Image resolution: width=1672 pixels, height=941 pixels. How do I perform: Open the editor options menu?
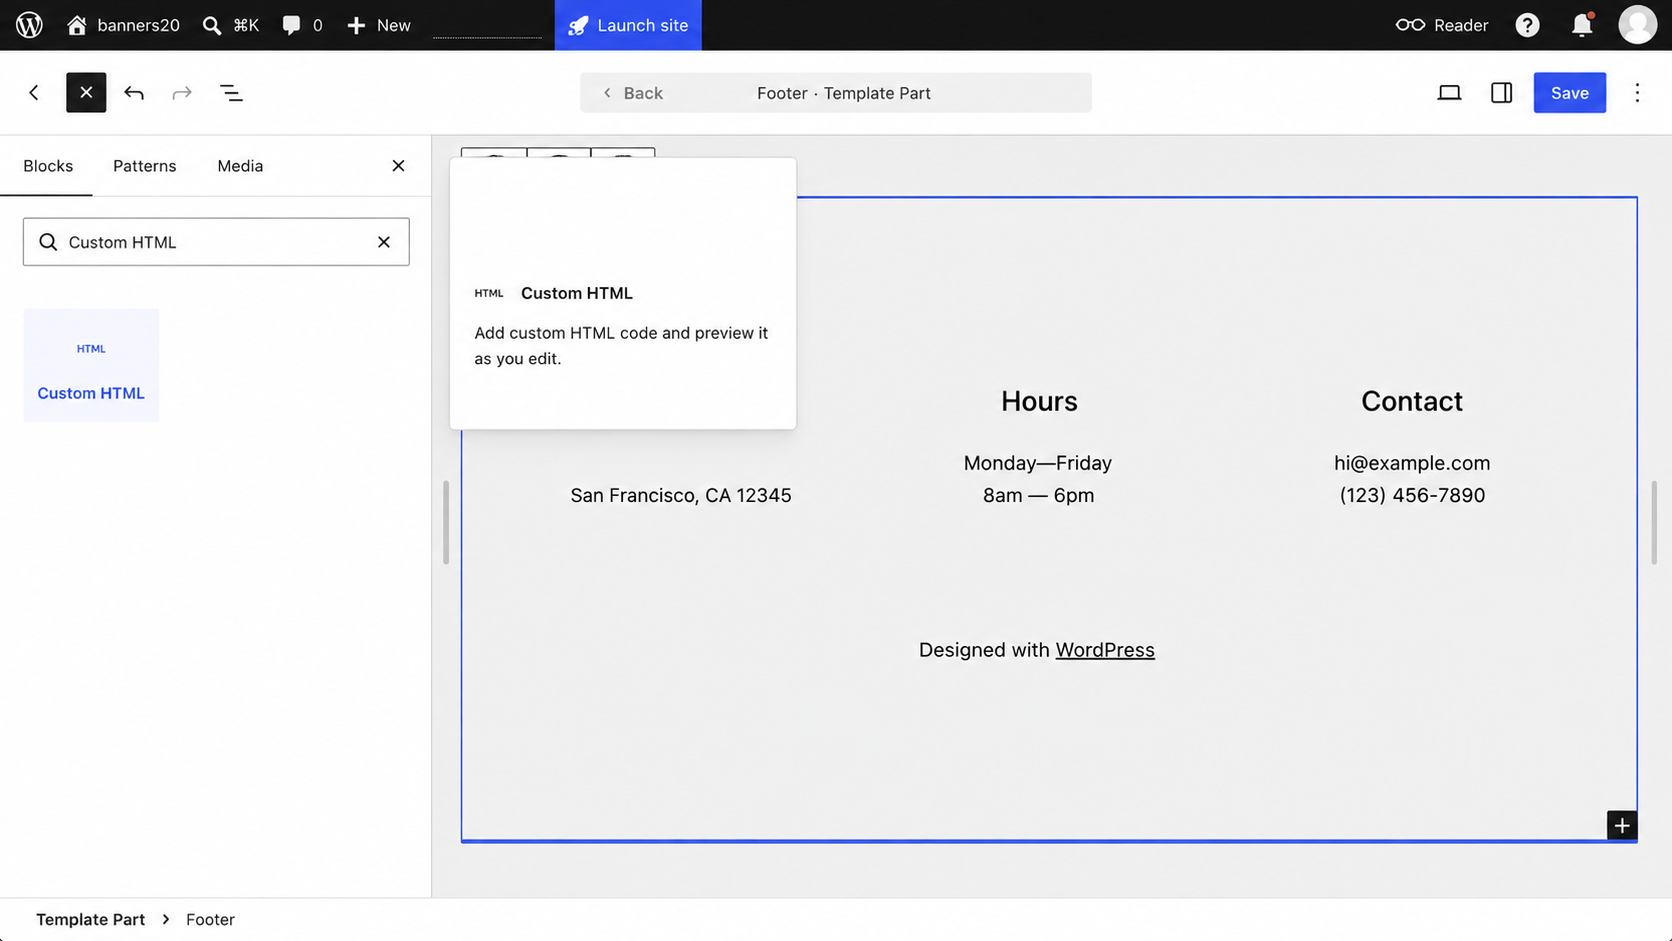click(1637, 93)
